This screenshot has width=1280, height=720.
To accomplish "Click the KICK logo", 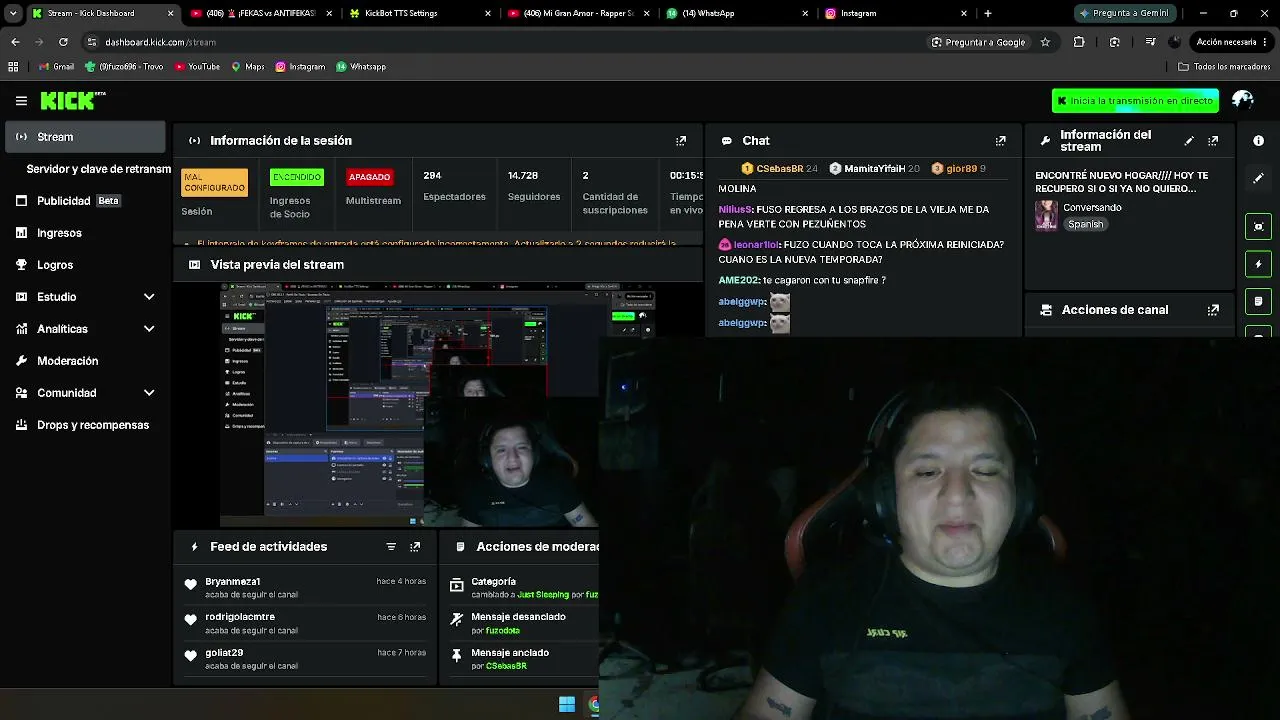I will 72,100.
